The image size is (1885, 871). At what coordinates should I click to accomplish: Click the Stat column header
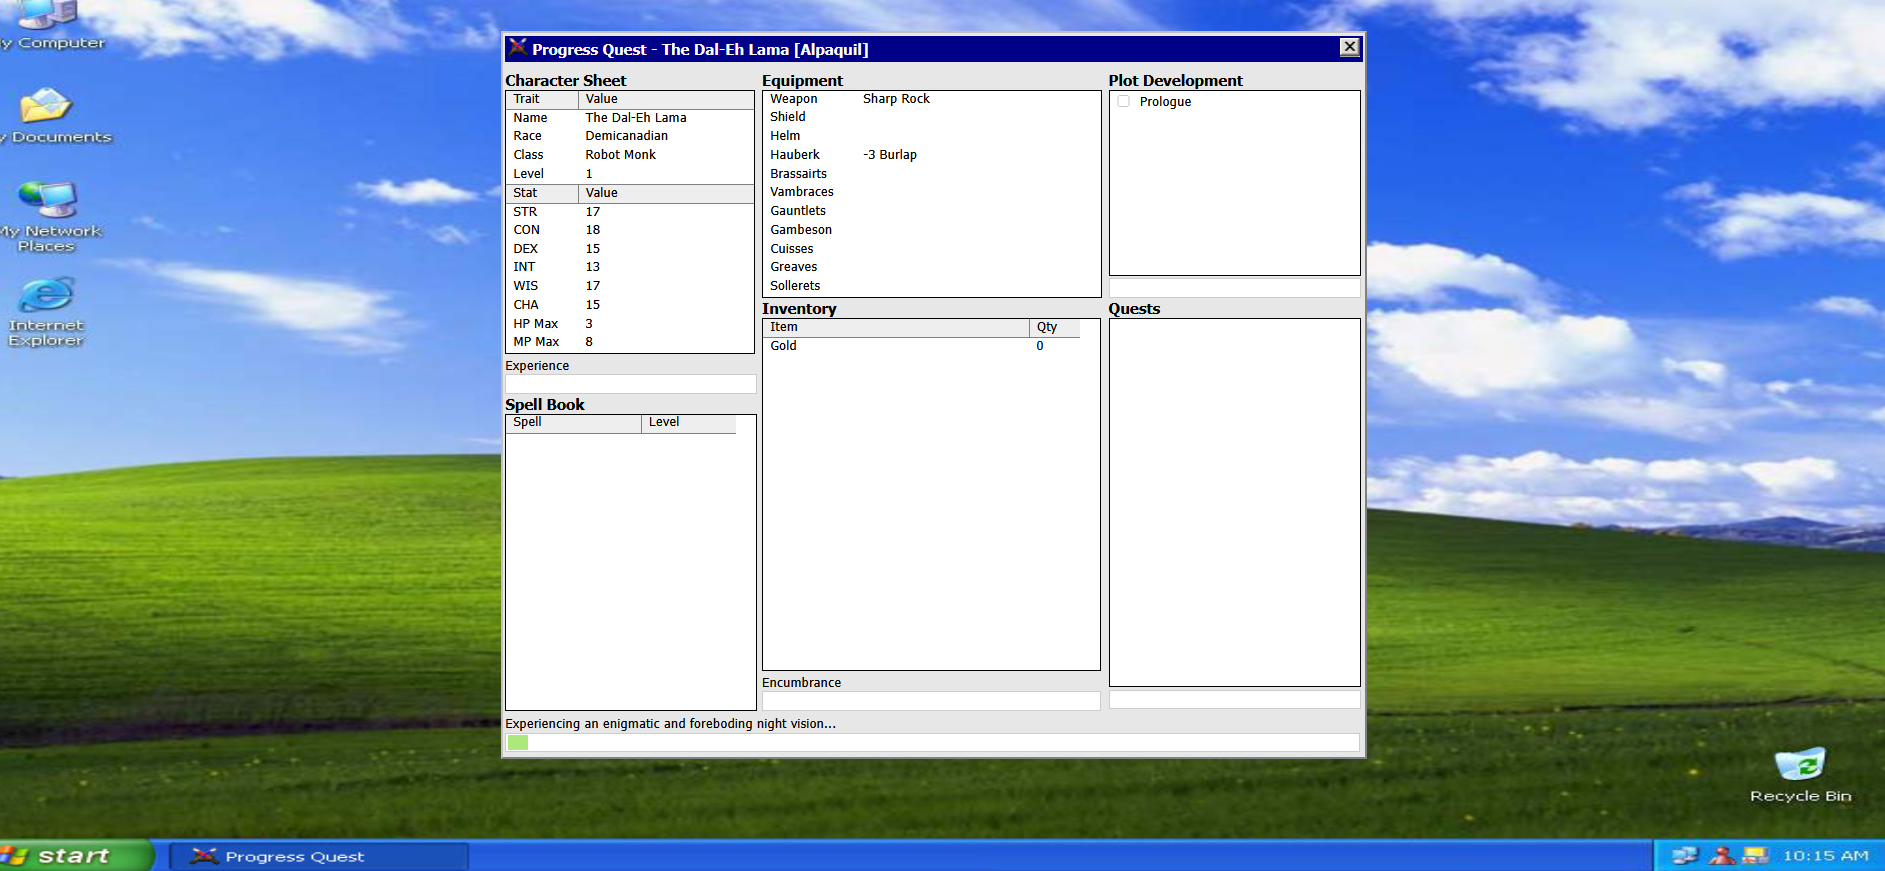542,194
